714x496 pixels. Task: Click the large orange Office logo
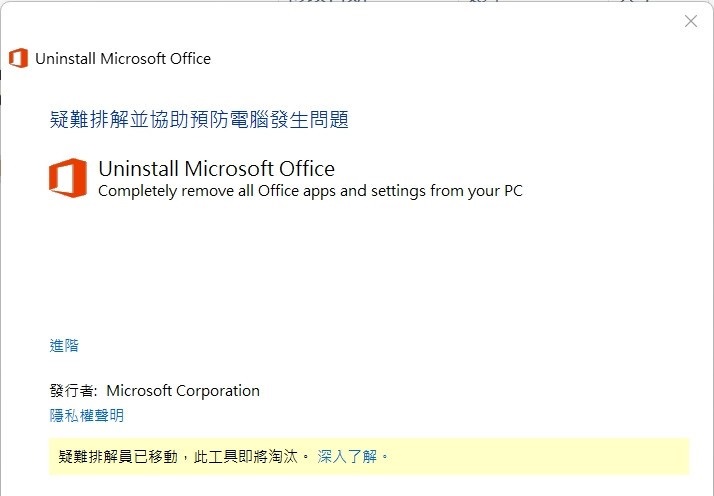click(67, 178)
